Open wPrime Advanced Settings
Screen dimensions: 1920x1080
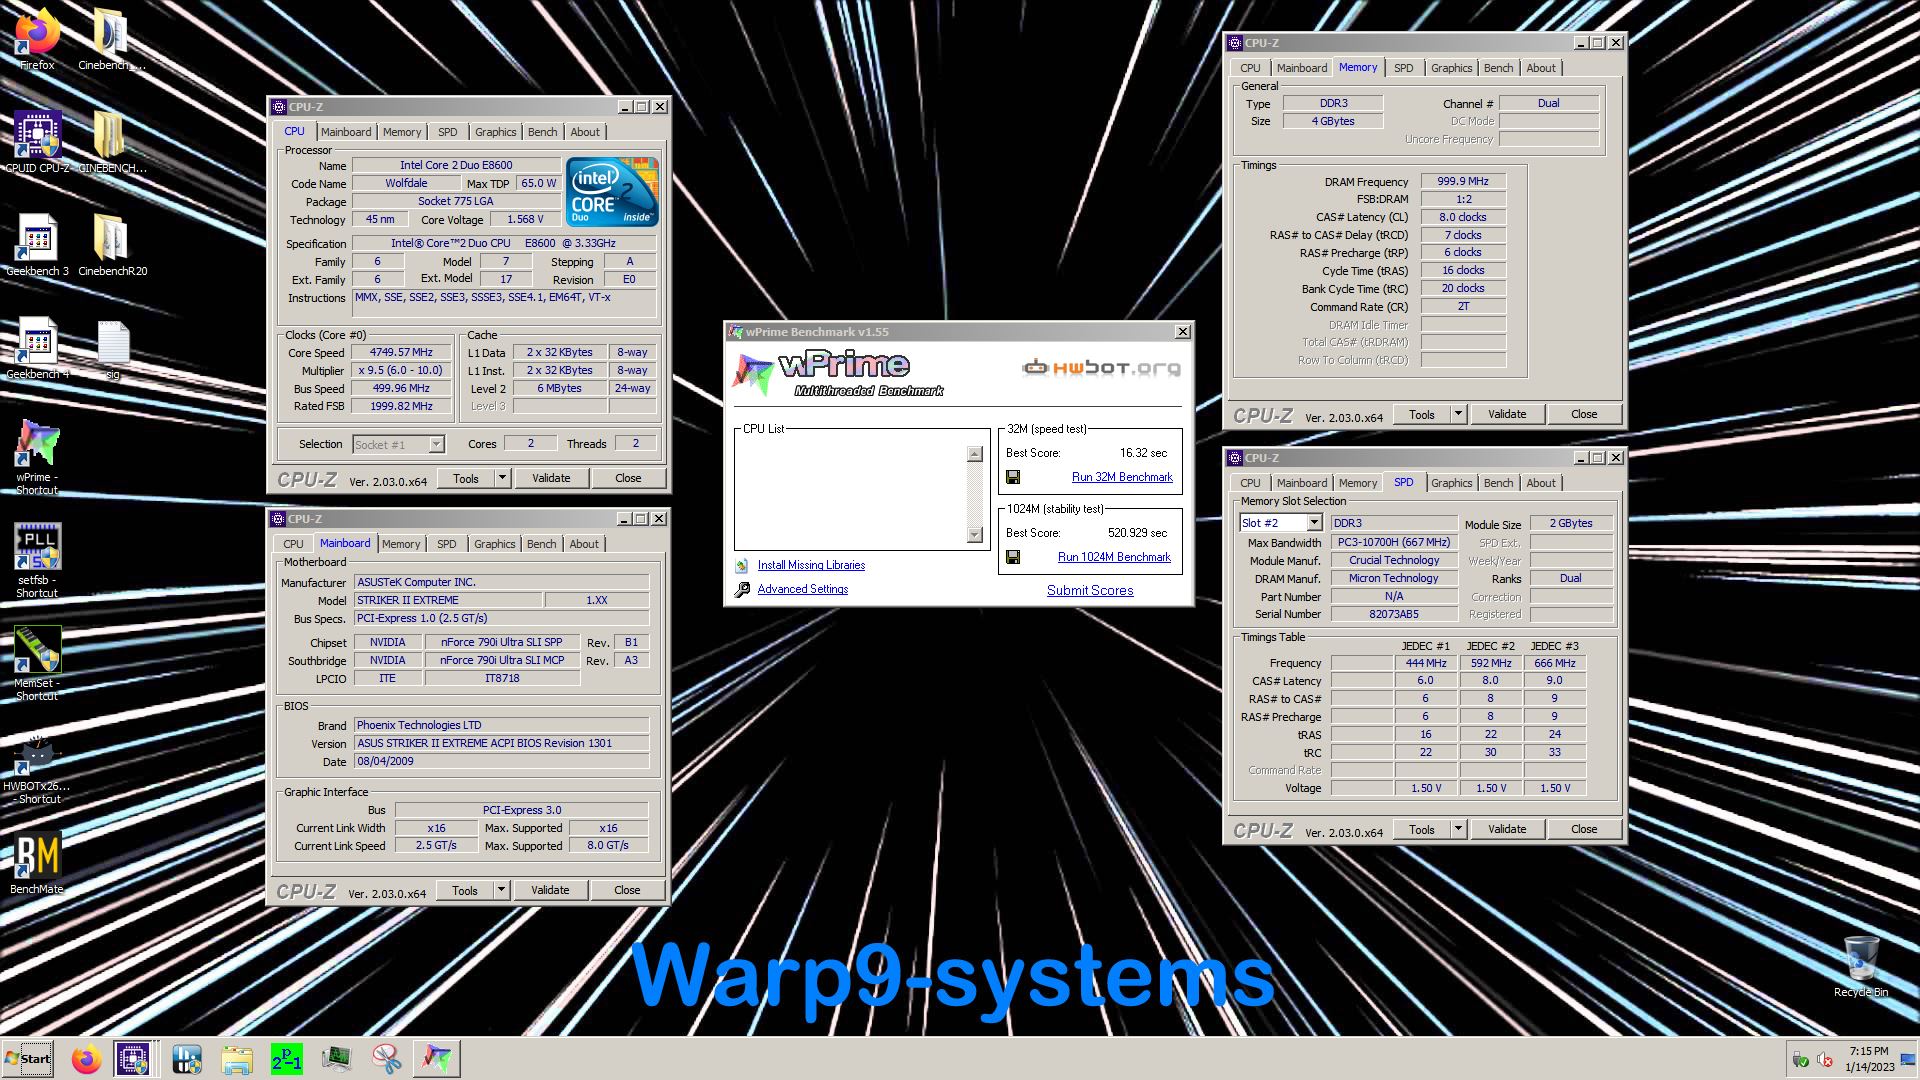pos(803,589)
